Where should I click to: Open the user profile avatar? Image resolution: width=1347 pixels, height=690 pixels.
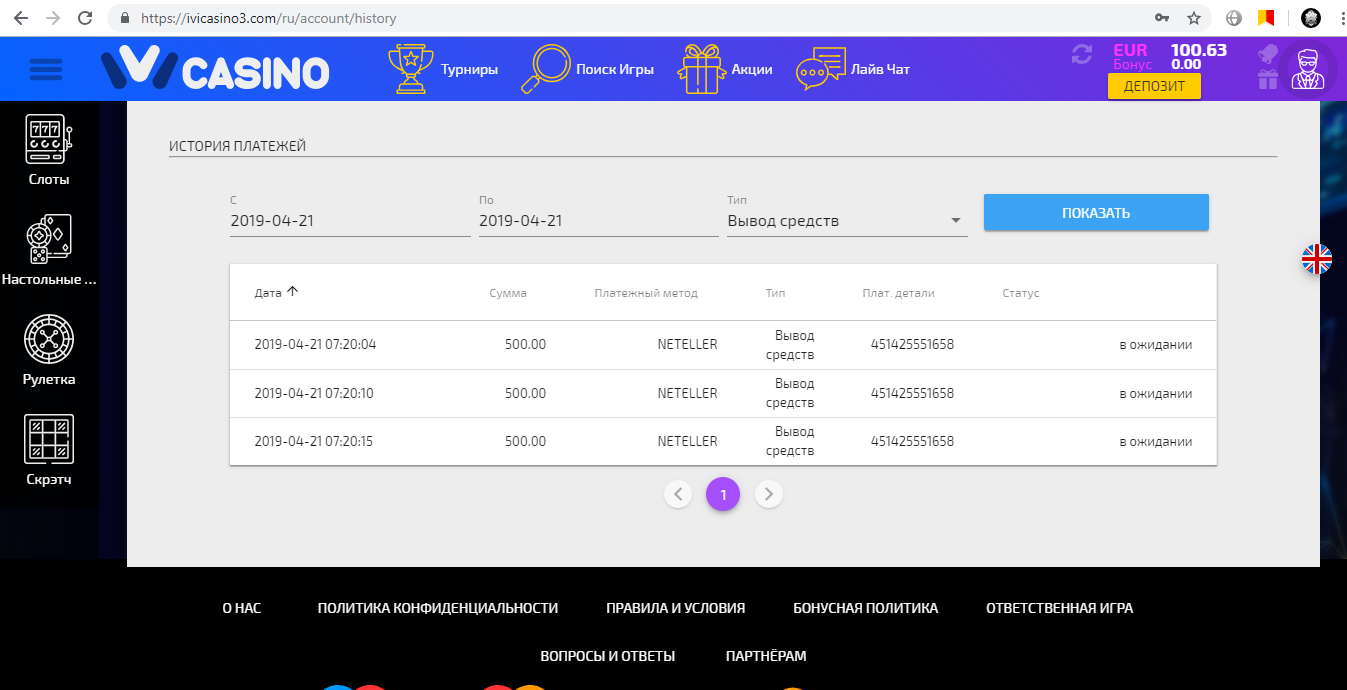[x=1311, y=69]
